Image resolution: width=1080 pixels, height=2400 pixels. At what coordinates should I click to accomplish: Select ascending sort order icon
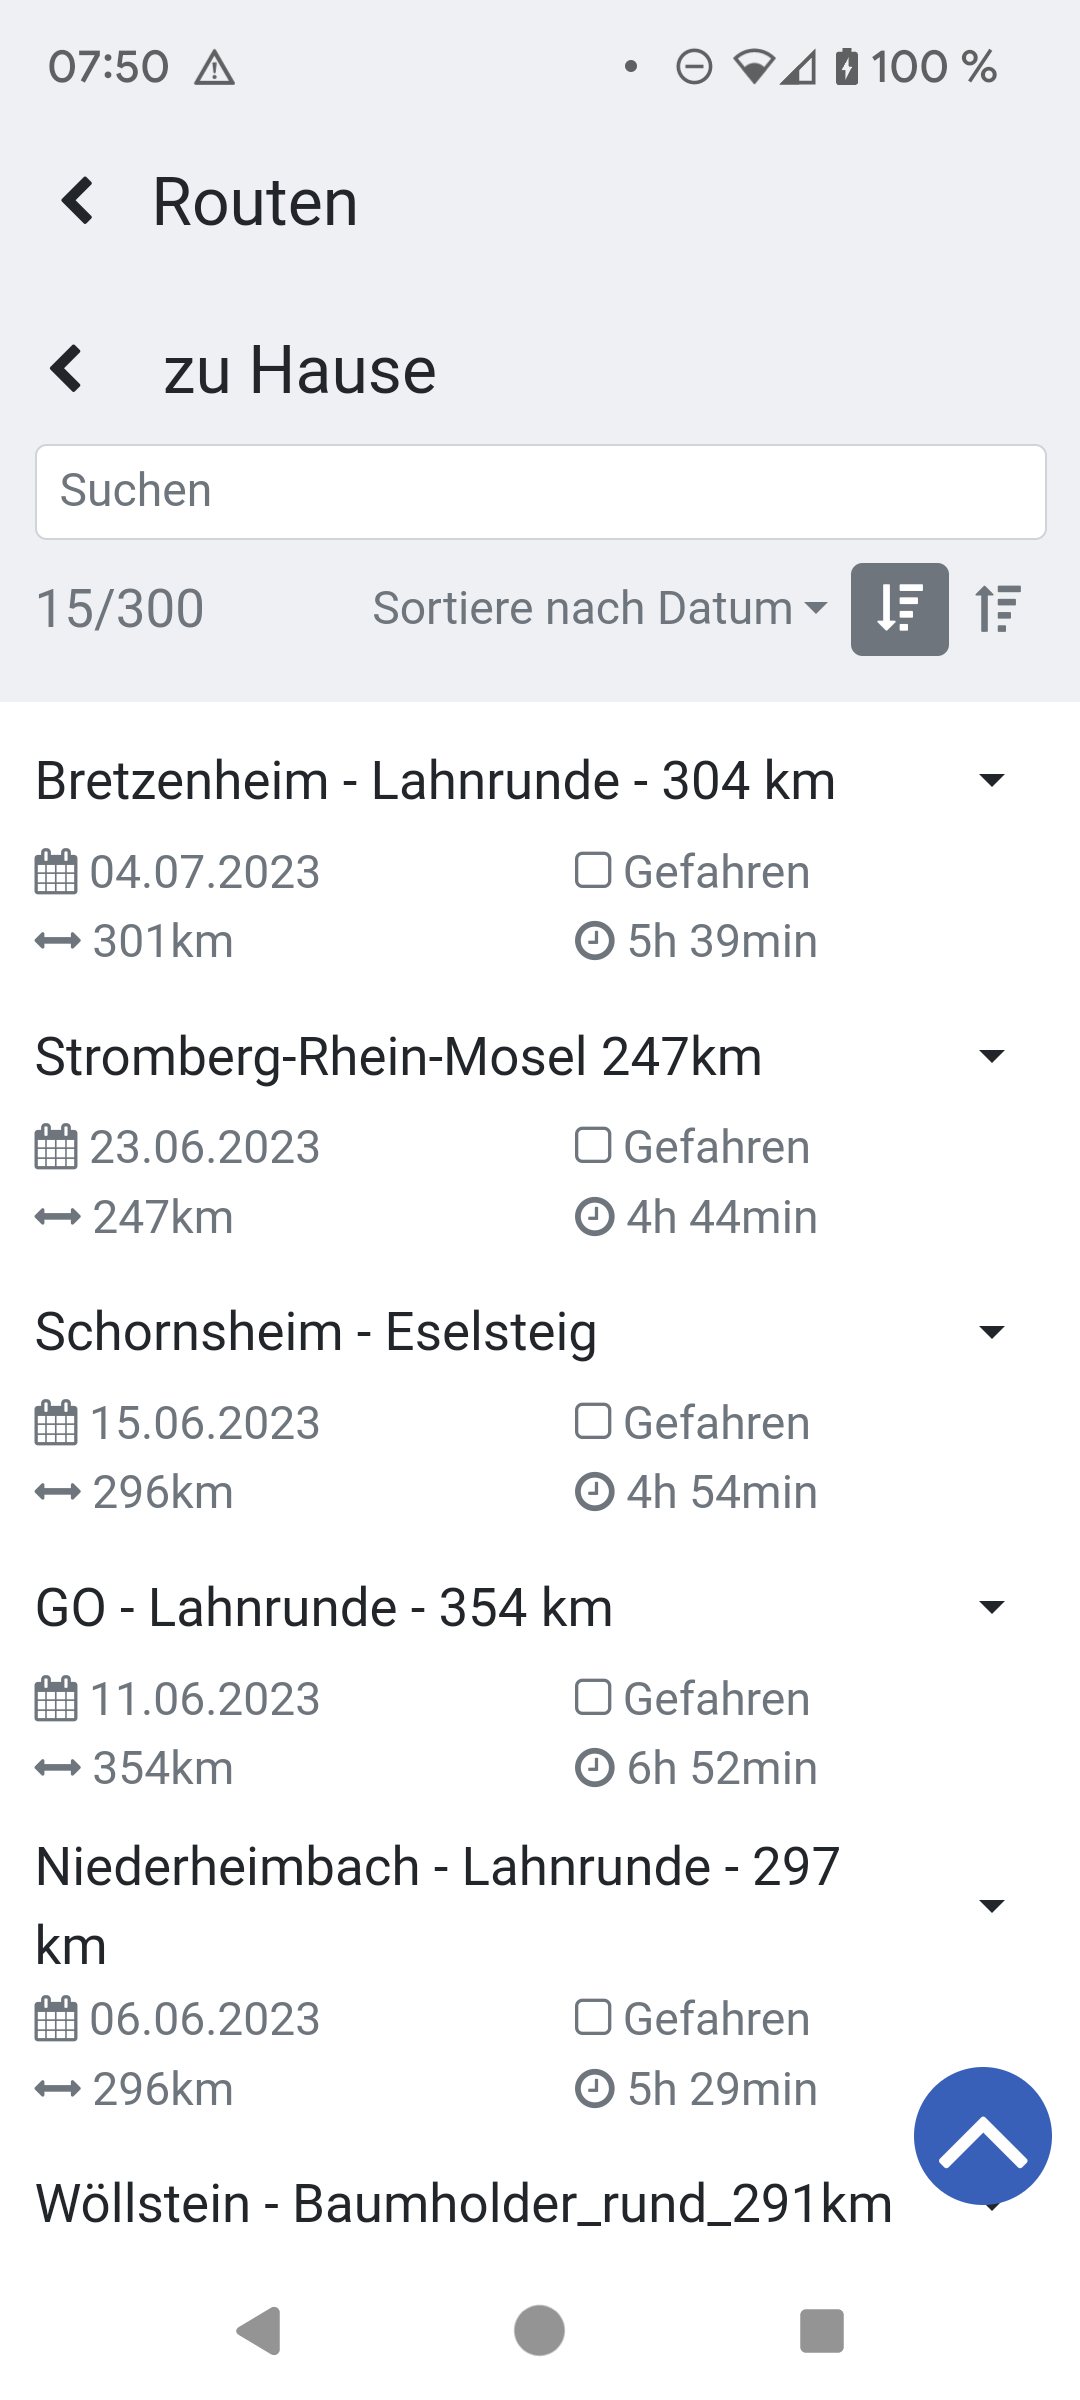coord(998,609)
